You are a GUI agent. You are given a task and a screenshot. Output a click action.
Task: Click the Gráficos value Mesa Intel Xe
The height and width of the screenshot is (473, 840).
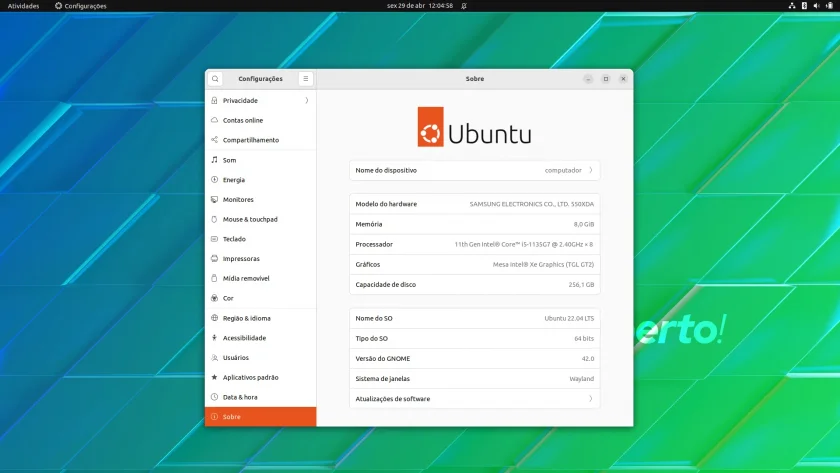point(543,264)
